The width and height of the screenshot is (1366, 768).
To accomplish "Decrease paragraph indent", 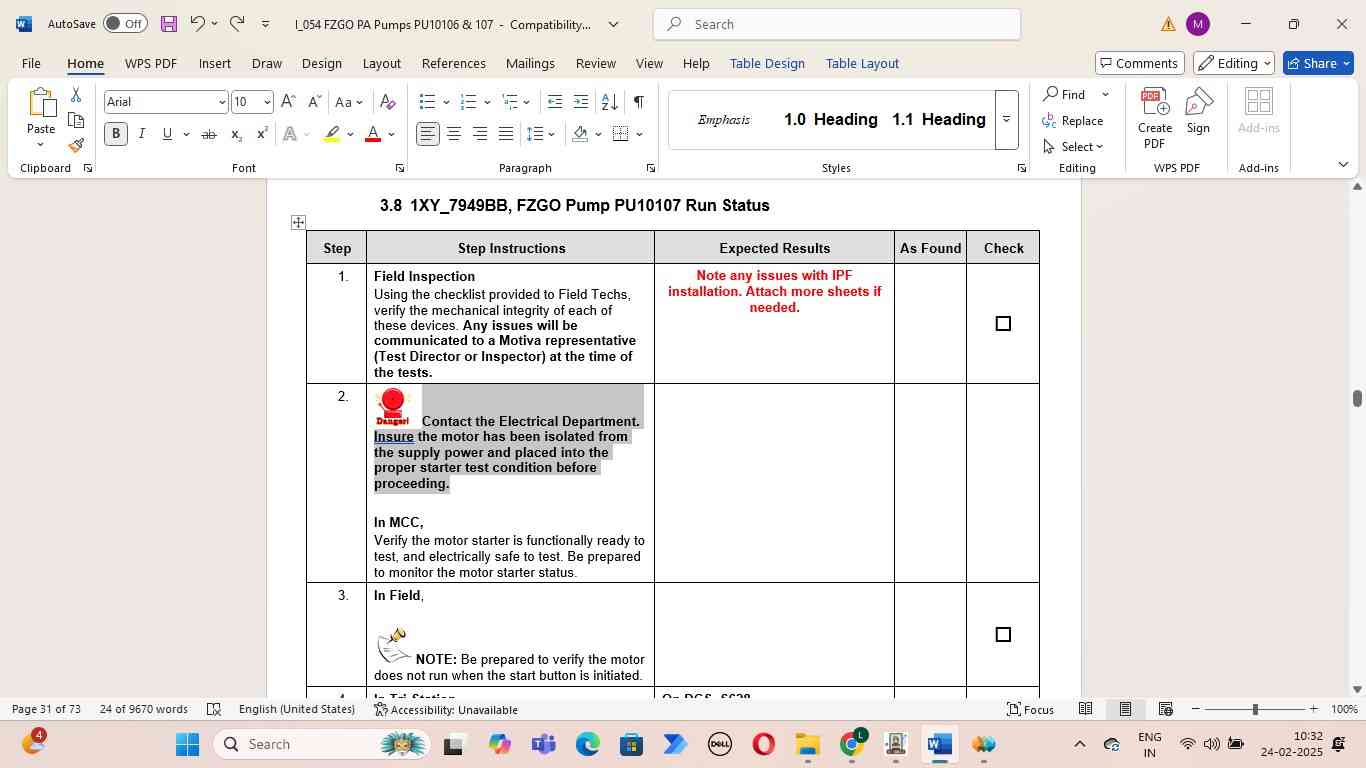I will tap(555, 102).
